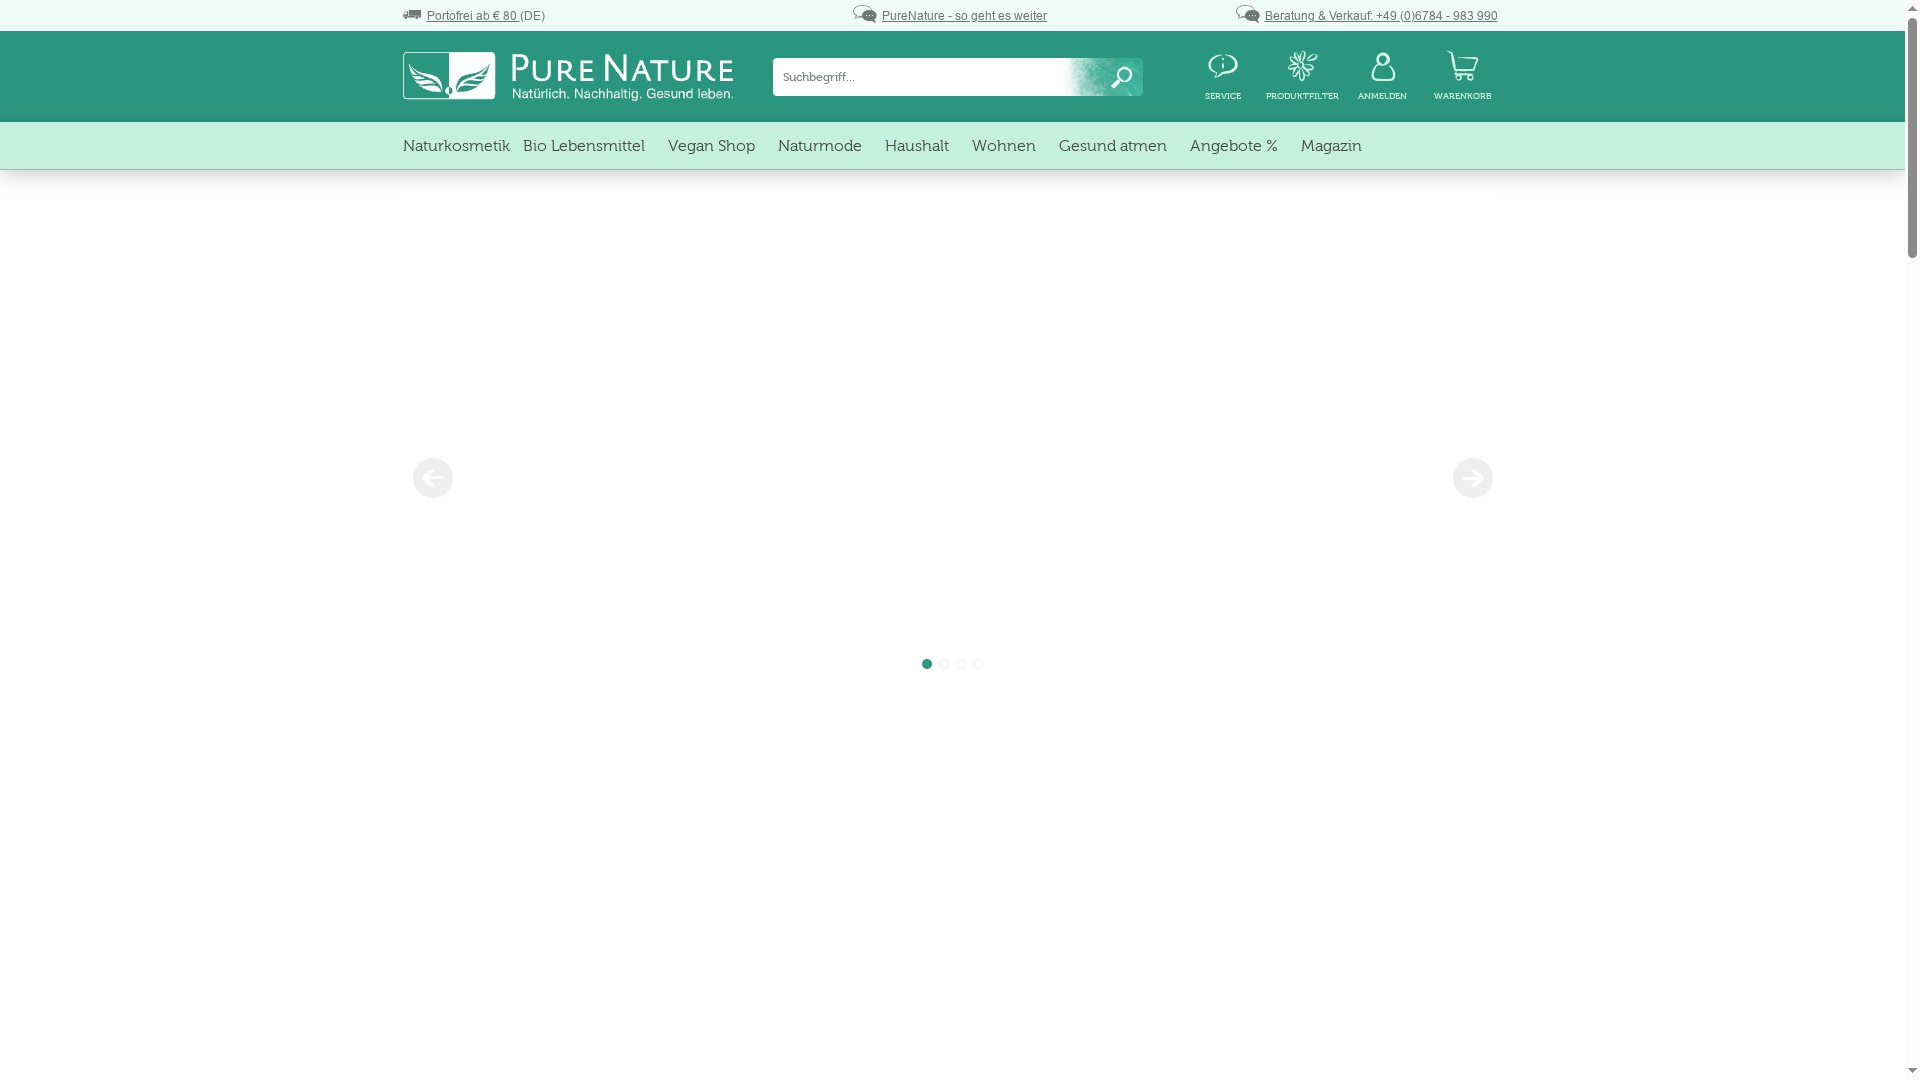Screen dimensions: 1920x1080
Task: Open the Service panel icon
Action: click(1222, 68)
